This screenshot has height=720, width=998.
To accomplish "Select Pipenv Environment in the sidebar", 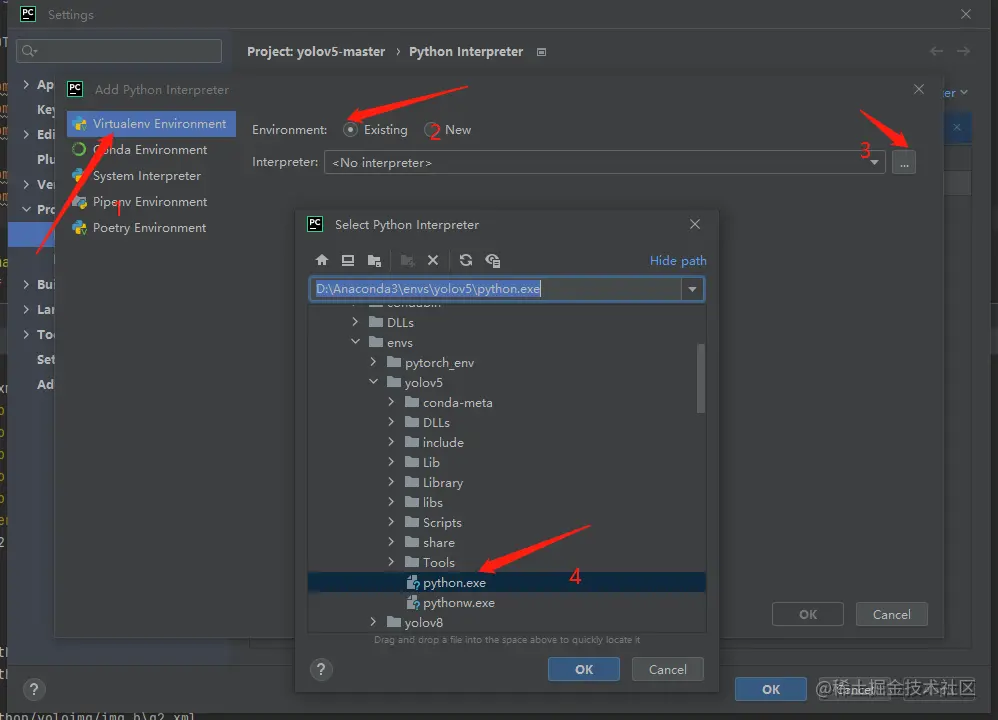I will coord(151,202).
